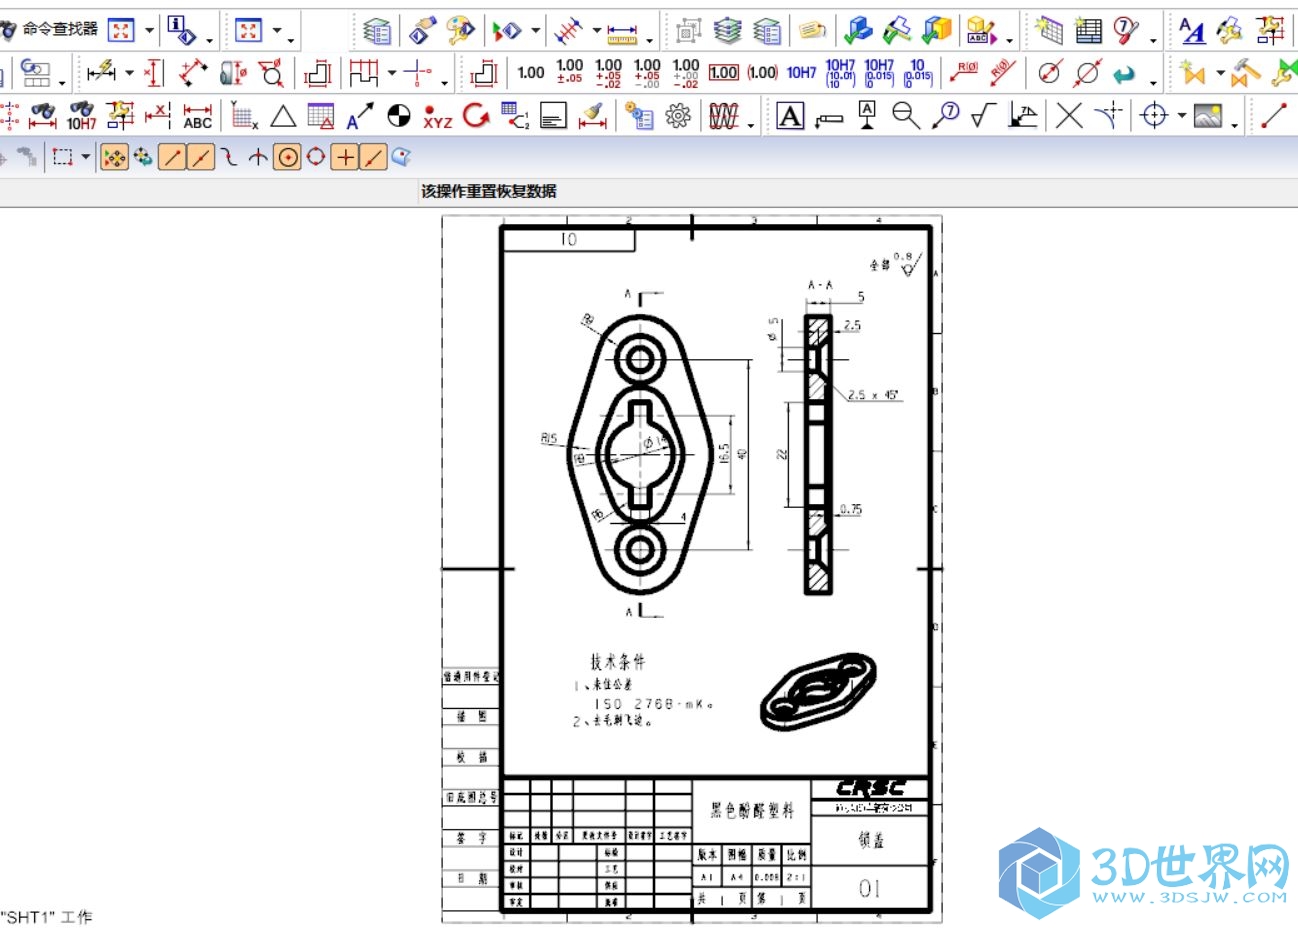
Task: Insert a tabular note table icon
Action: coord(321,116)
